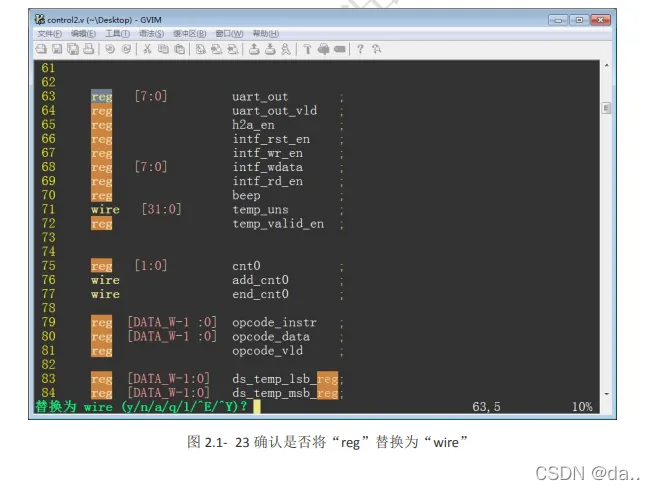Open the 语法(S) menu
This screenshot has height=490, width=655.
tap(151, 33)
